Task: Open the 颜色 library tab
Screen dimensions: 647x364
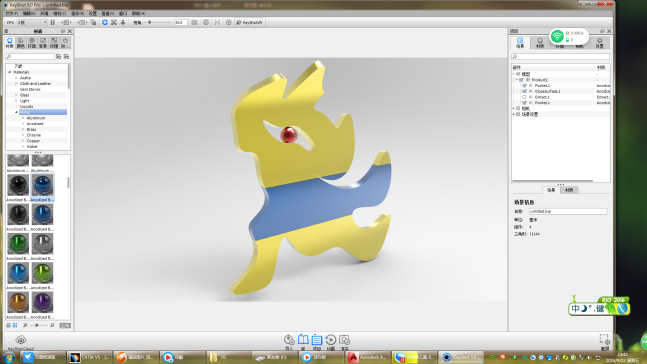Action: [x=21, y=43]
